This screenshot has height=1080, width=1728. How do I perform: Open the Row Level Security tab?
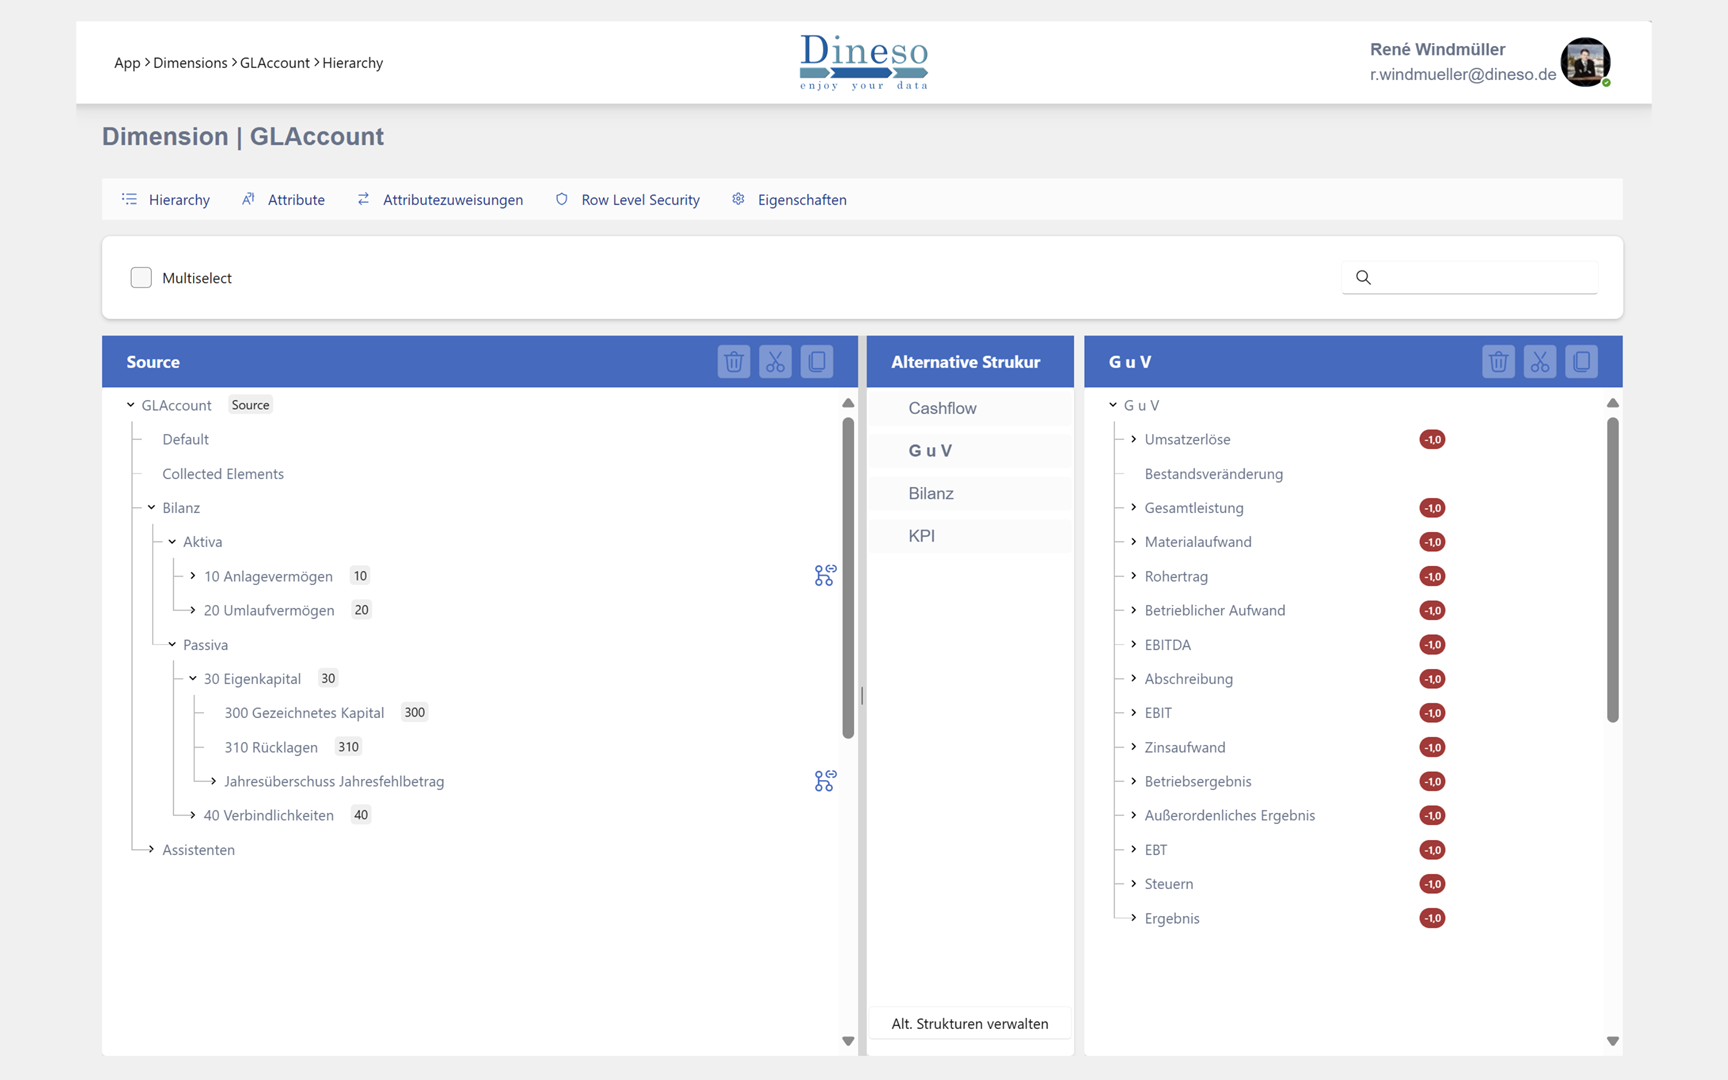pos(640,200)
